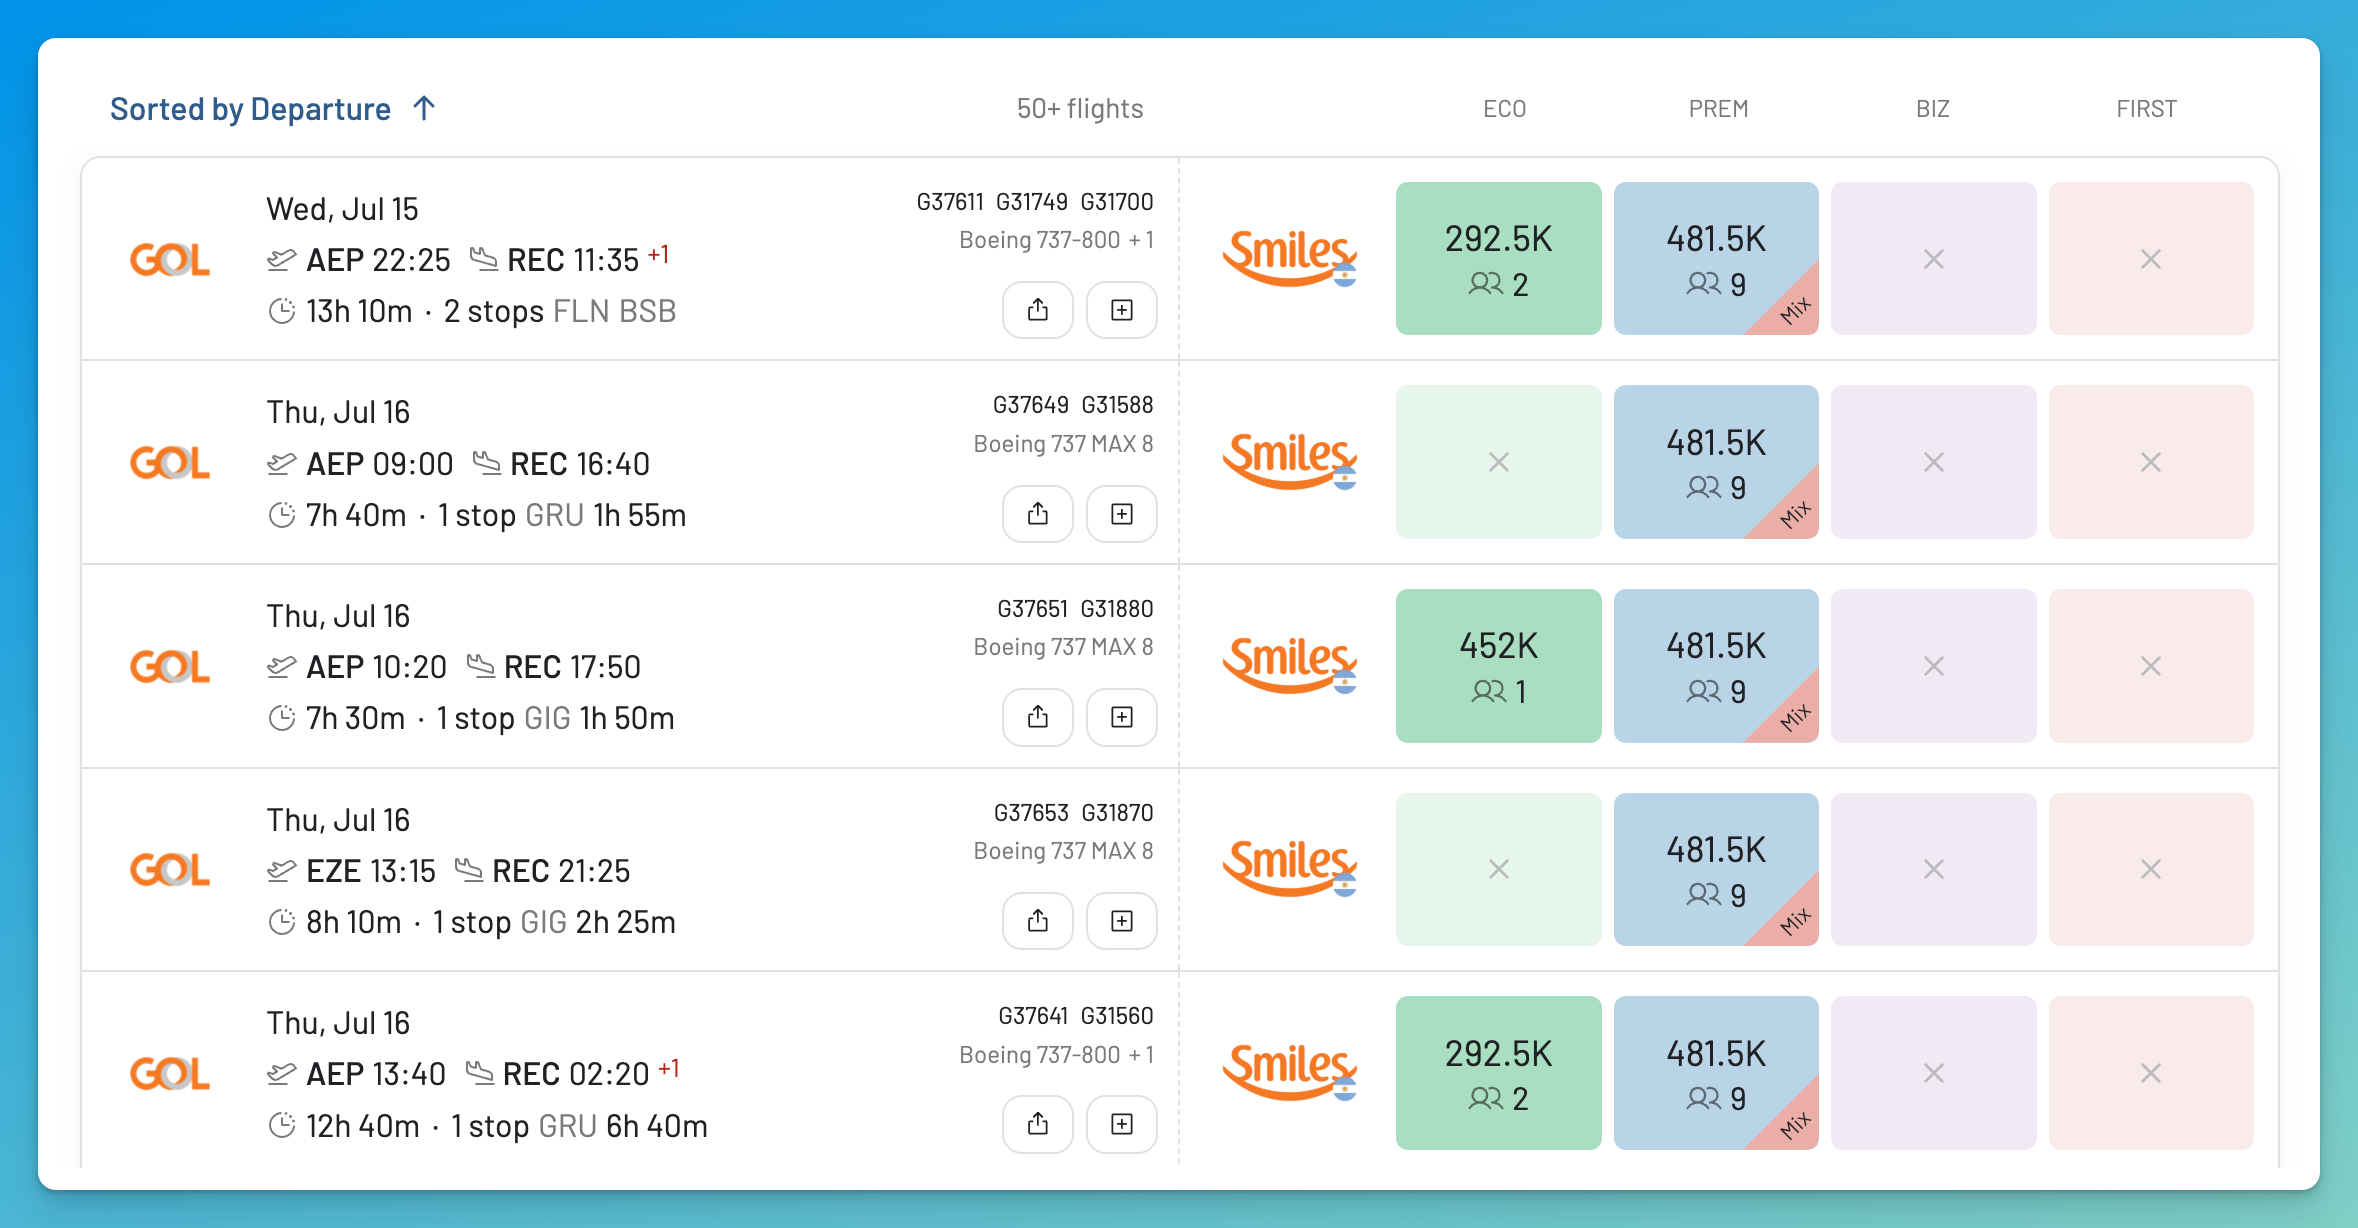Screen dimensions: 2358x1228
Task: Click 7h 30m 1 stop GIG duration
Action: [471, 718]
